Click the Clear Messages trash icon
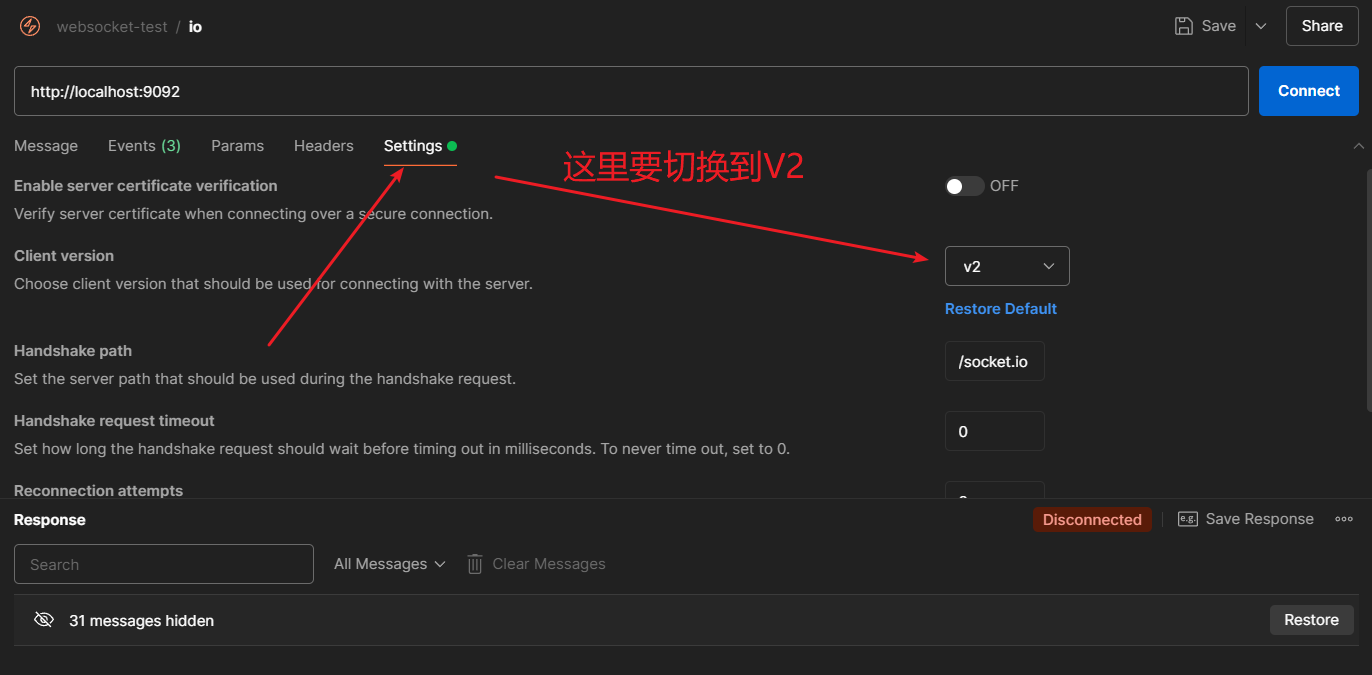Viewport: 1372px width, 675px height. [474, 563]
